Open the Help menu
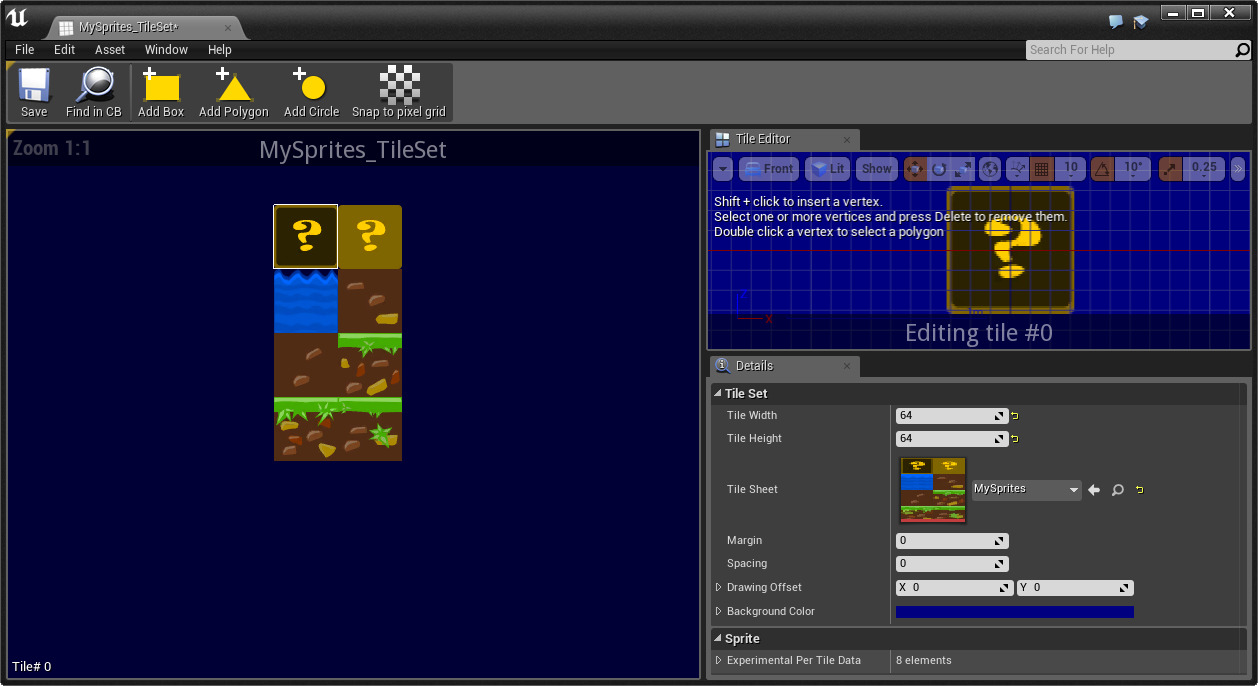This screenshot has width=1258, height=686. pyautogui.click(x=220, y=49)
